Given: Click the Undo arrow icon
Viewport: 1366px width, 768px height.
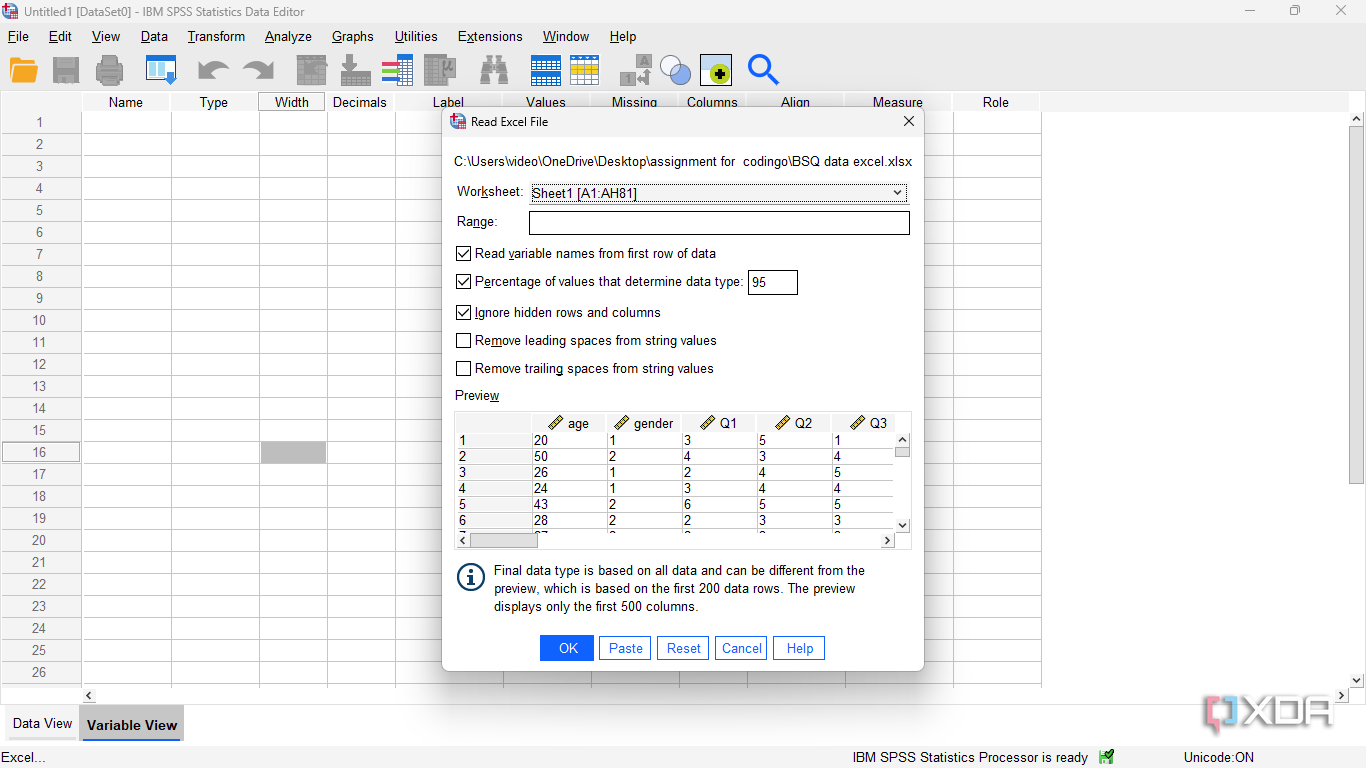Looking at the screenshot, I should pos(213,70).
